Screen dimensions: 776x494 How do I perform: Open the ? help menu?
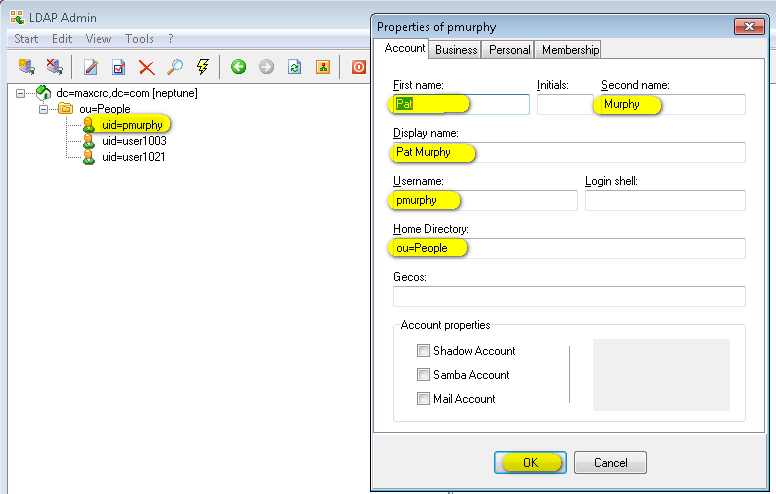pos(171,39)
